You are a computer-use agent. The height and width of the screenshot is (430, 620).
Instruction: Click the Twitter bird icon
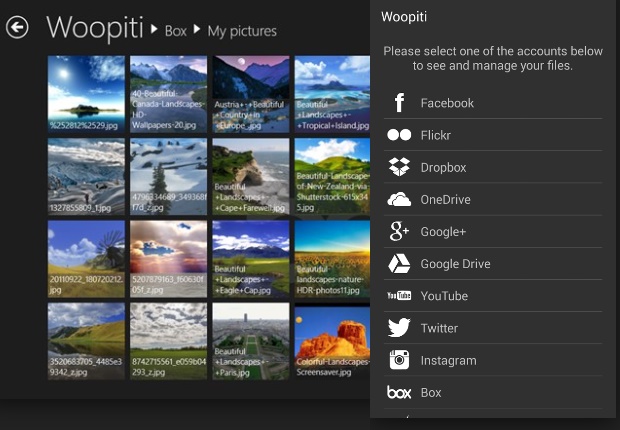pos(399,328)
